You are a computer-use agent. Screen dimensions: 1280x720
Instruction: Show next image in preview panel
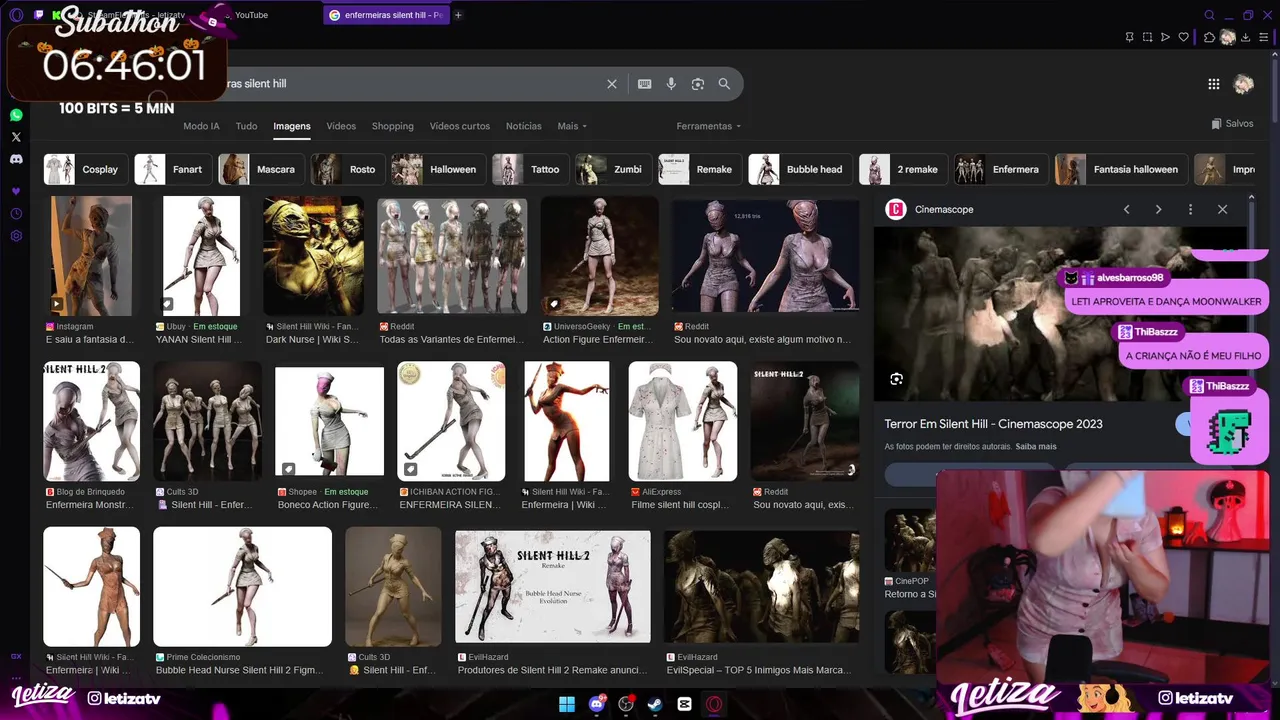coord(1158,210)
